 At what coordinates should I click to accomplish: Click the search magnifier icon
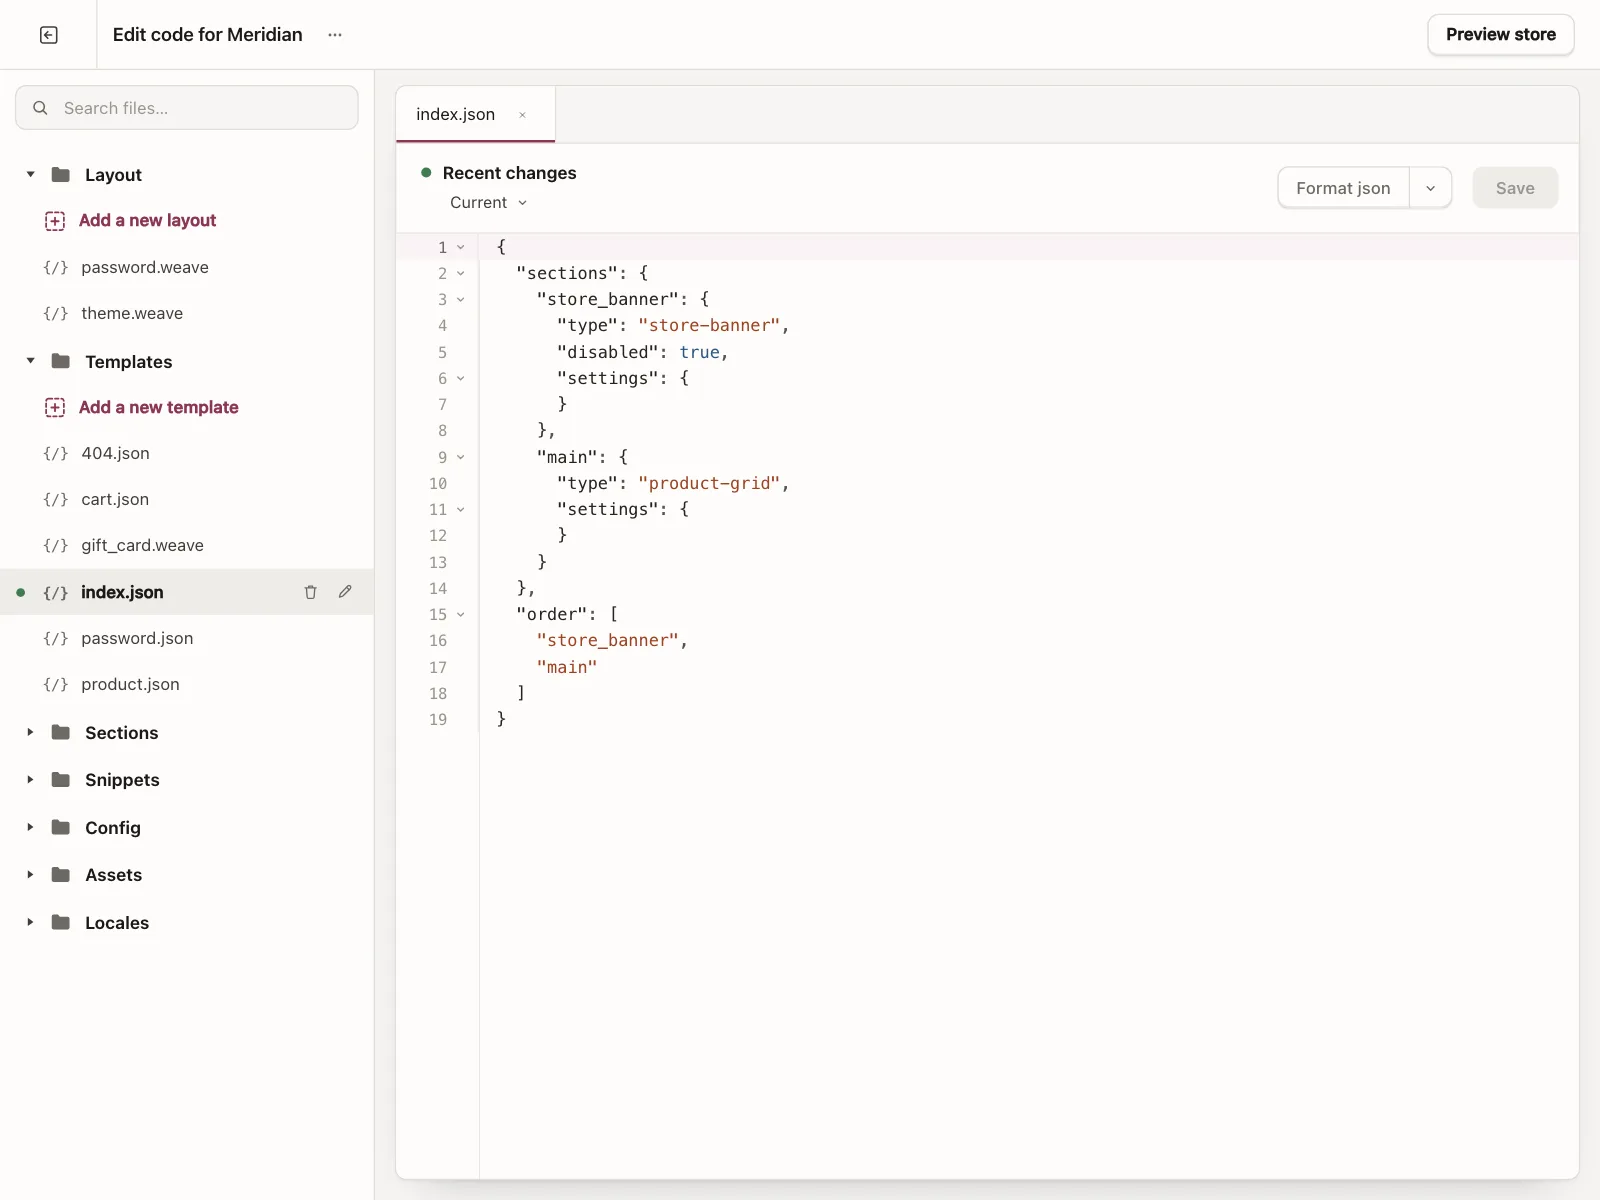40,108
